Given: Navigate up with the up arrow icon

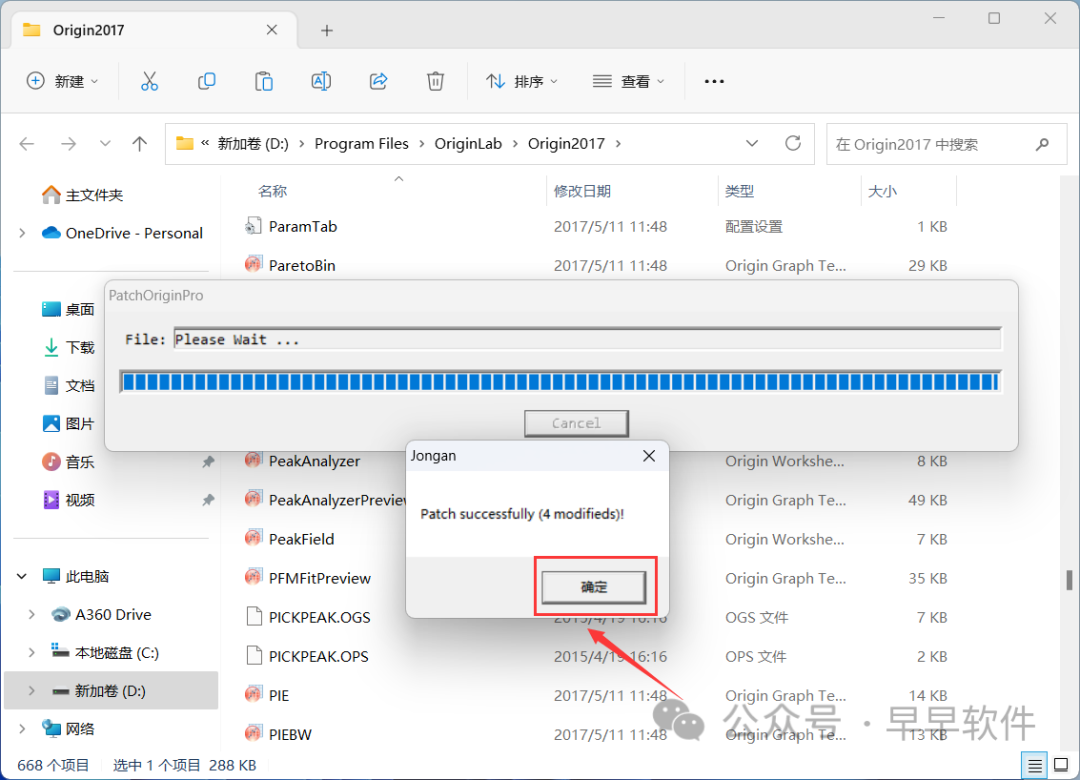Looking at the screenshot, I should (140, 144).
